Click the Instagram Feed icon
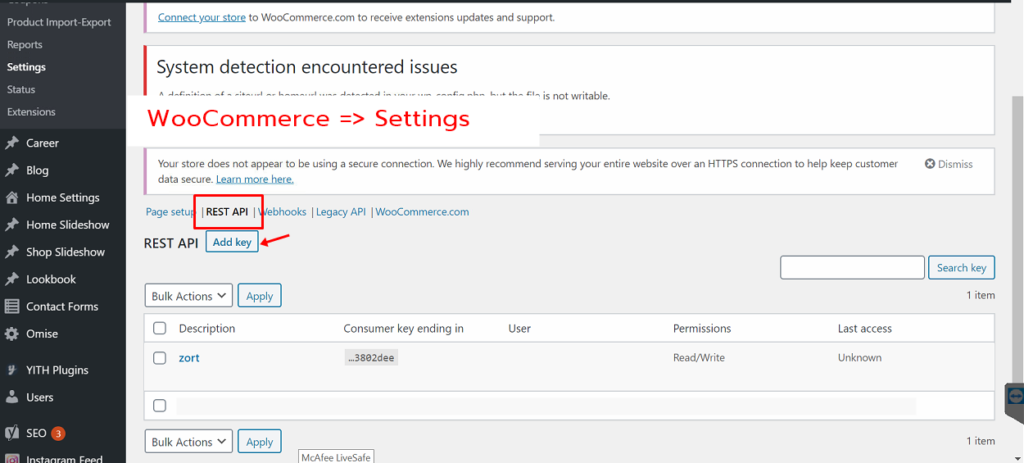The image size is (1024, 463). (12, 459)
